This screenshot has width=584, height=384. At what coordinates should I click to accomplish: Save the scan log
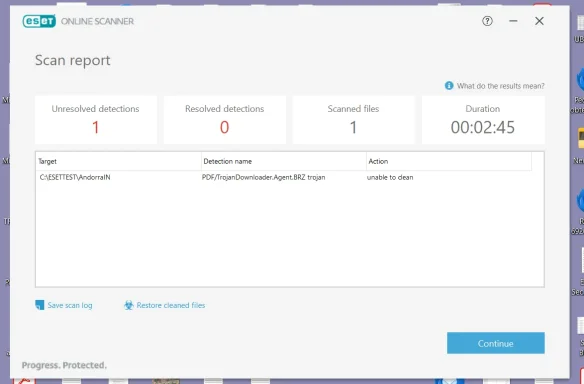70,305
